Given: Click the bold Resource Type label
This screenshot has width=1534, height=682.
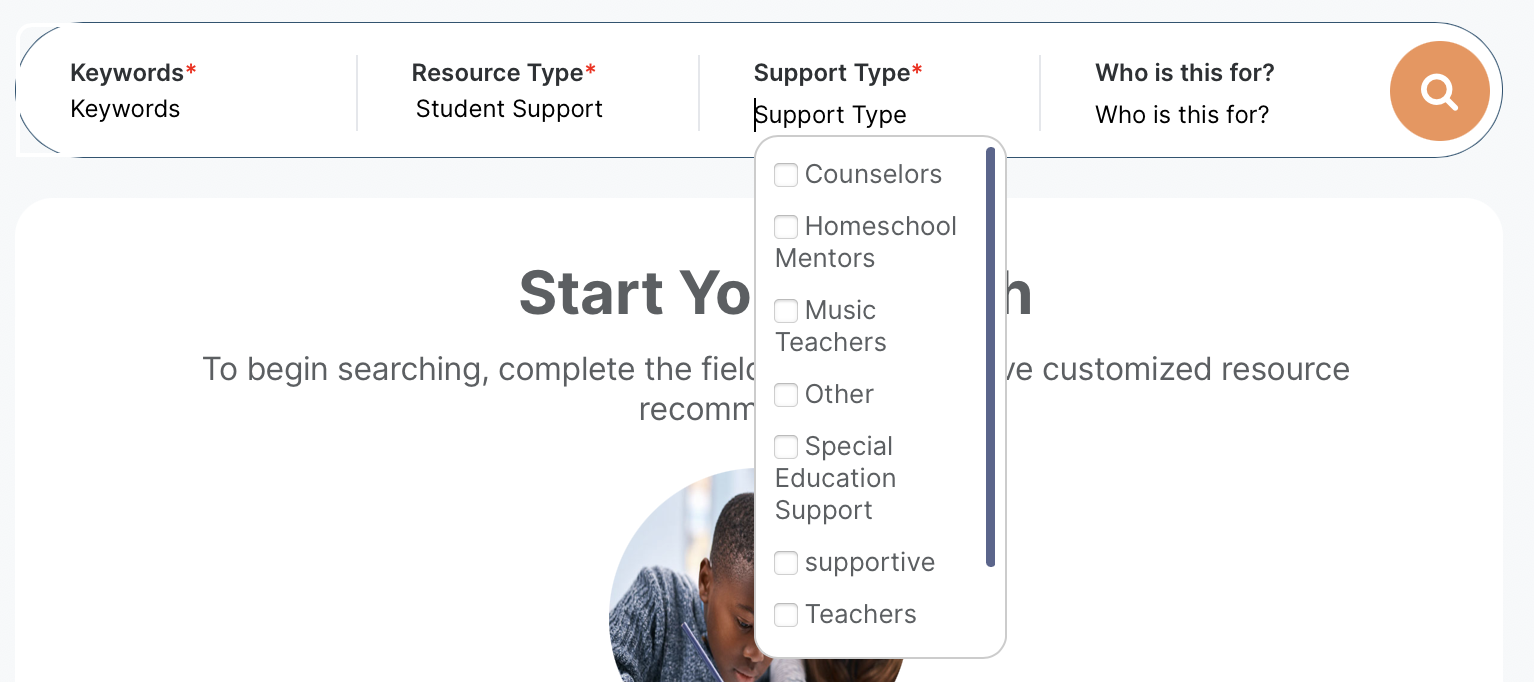Looking at the screenshot, I should click(497, 73).
